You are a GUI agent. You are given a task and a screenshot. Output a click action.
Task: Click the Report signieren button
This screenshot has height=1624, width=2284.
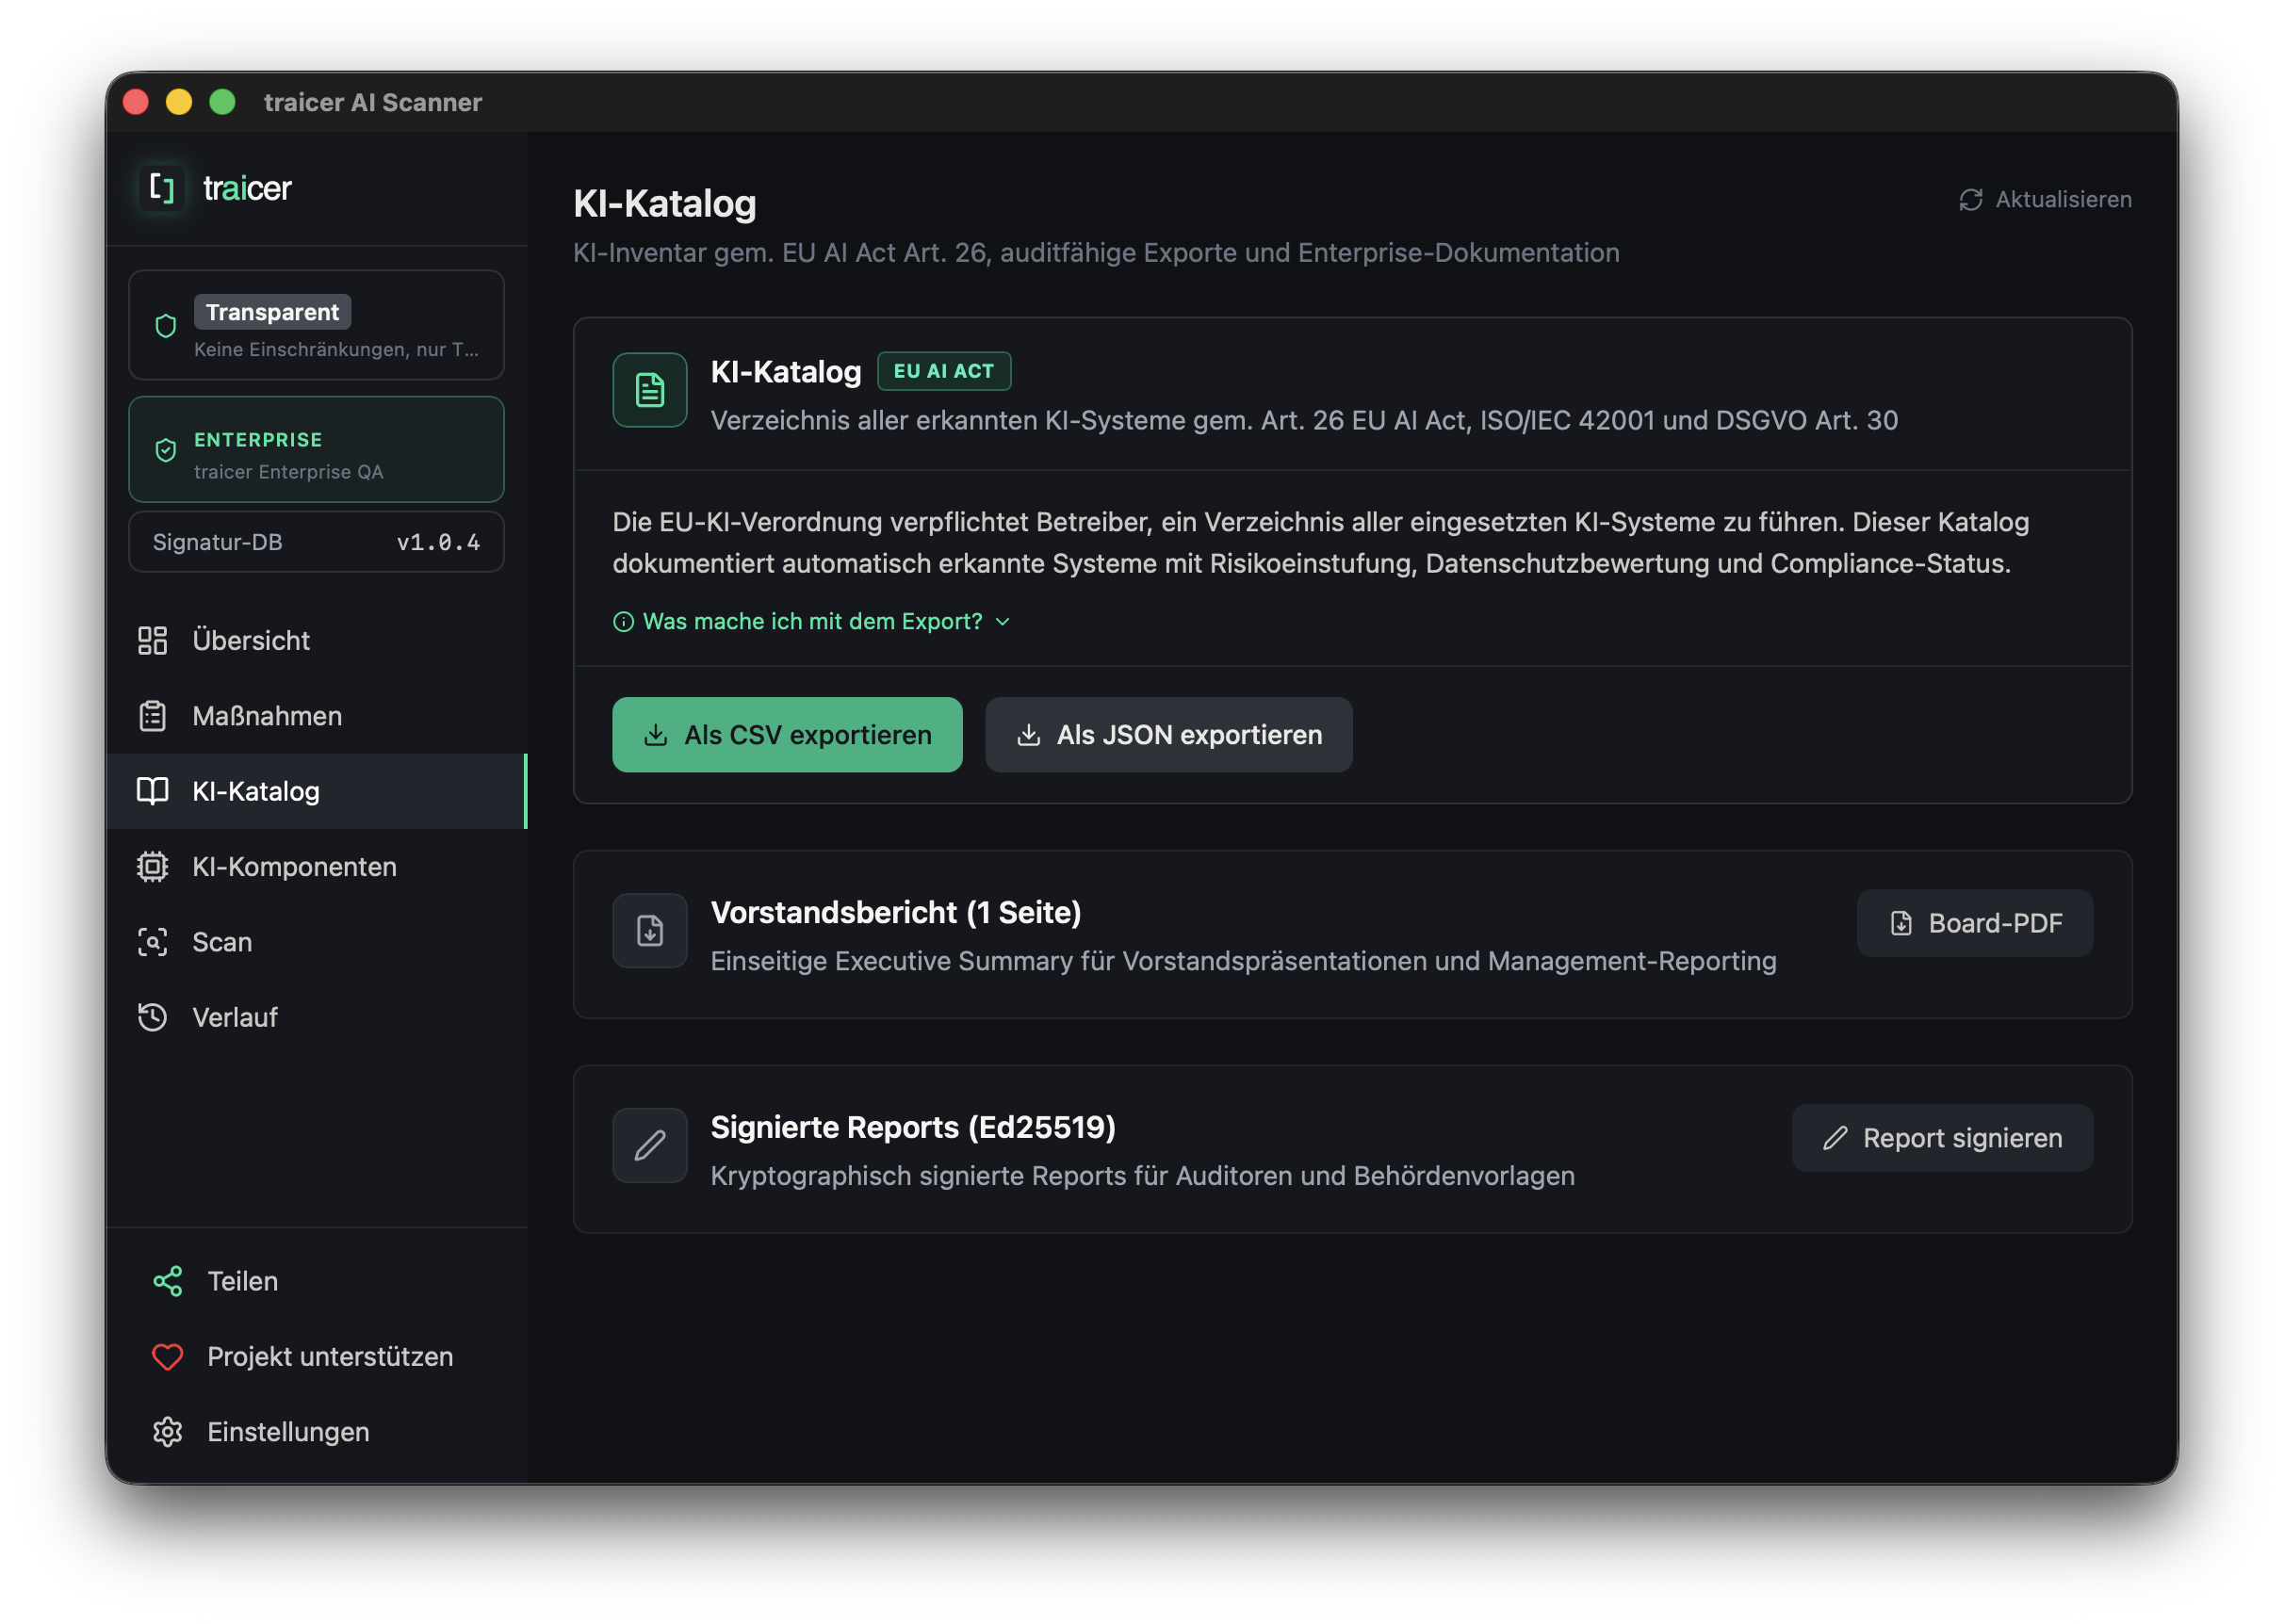click(1942, 1138)
